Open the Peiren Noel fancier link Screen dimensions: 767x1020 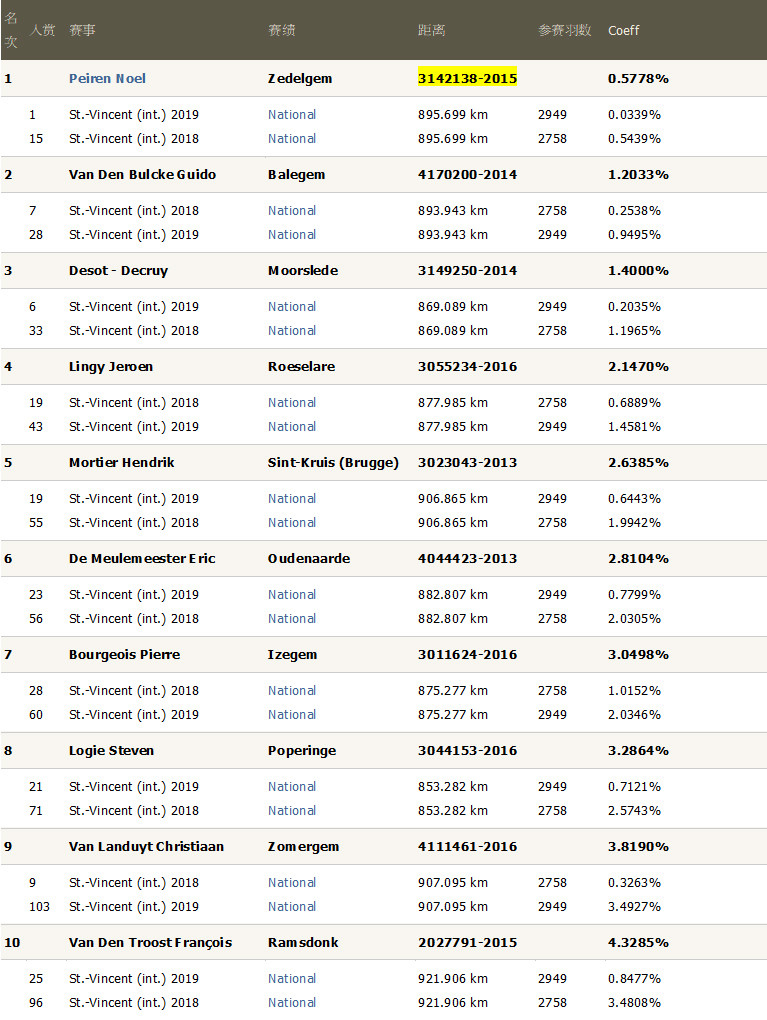pos(107,78)
